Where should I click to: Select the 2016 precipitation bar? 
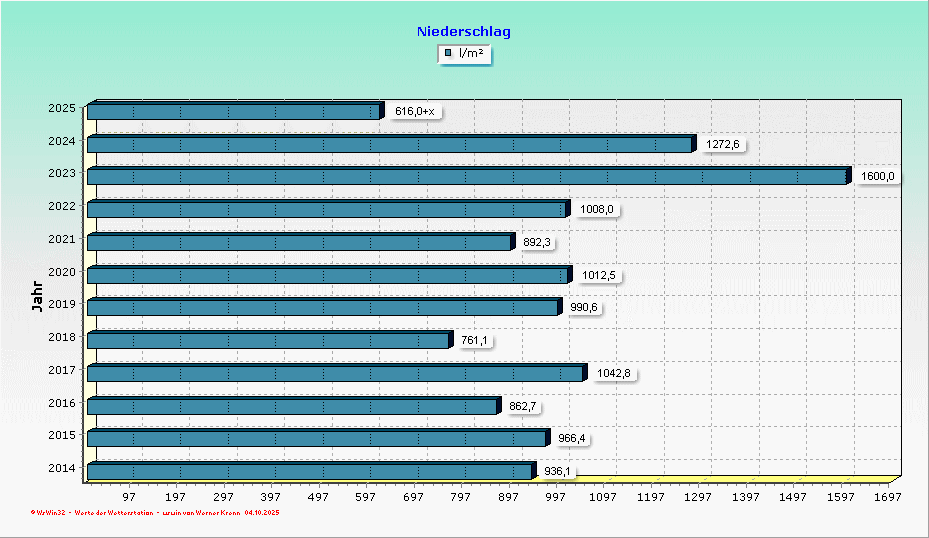[x=292, y=406]
